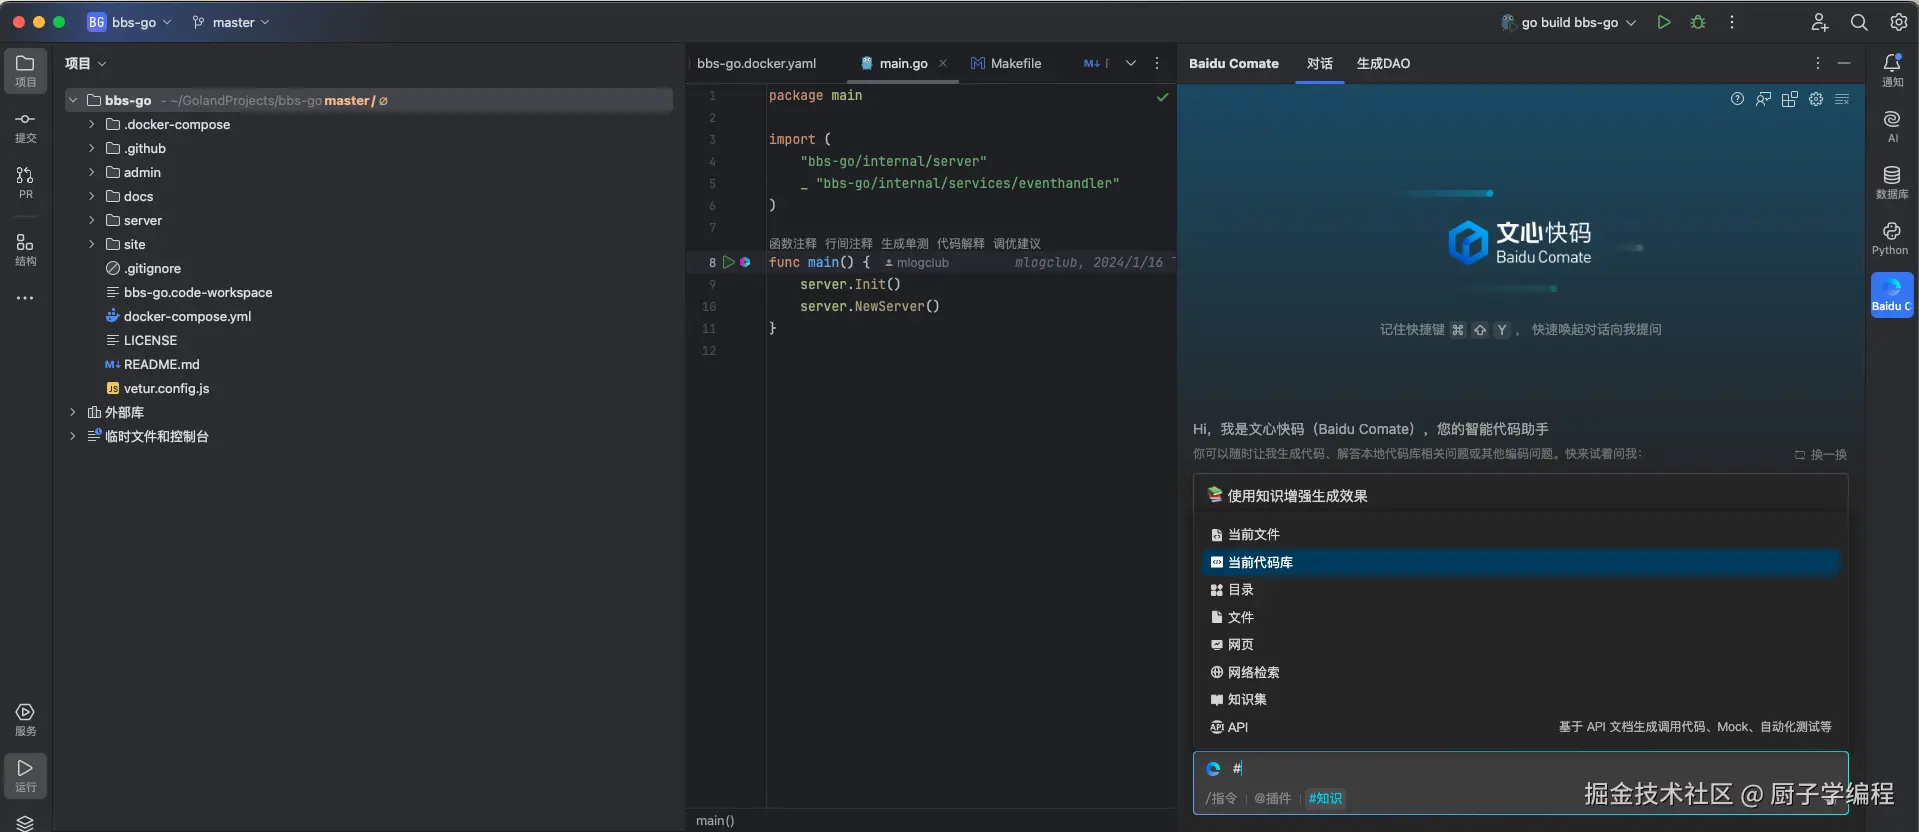Choose API from the knowledge list
Image resolution: width=1919 pixels, height=832 pixels.
(x=1520, y=727)
